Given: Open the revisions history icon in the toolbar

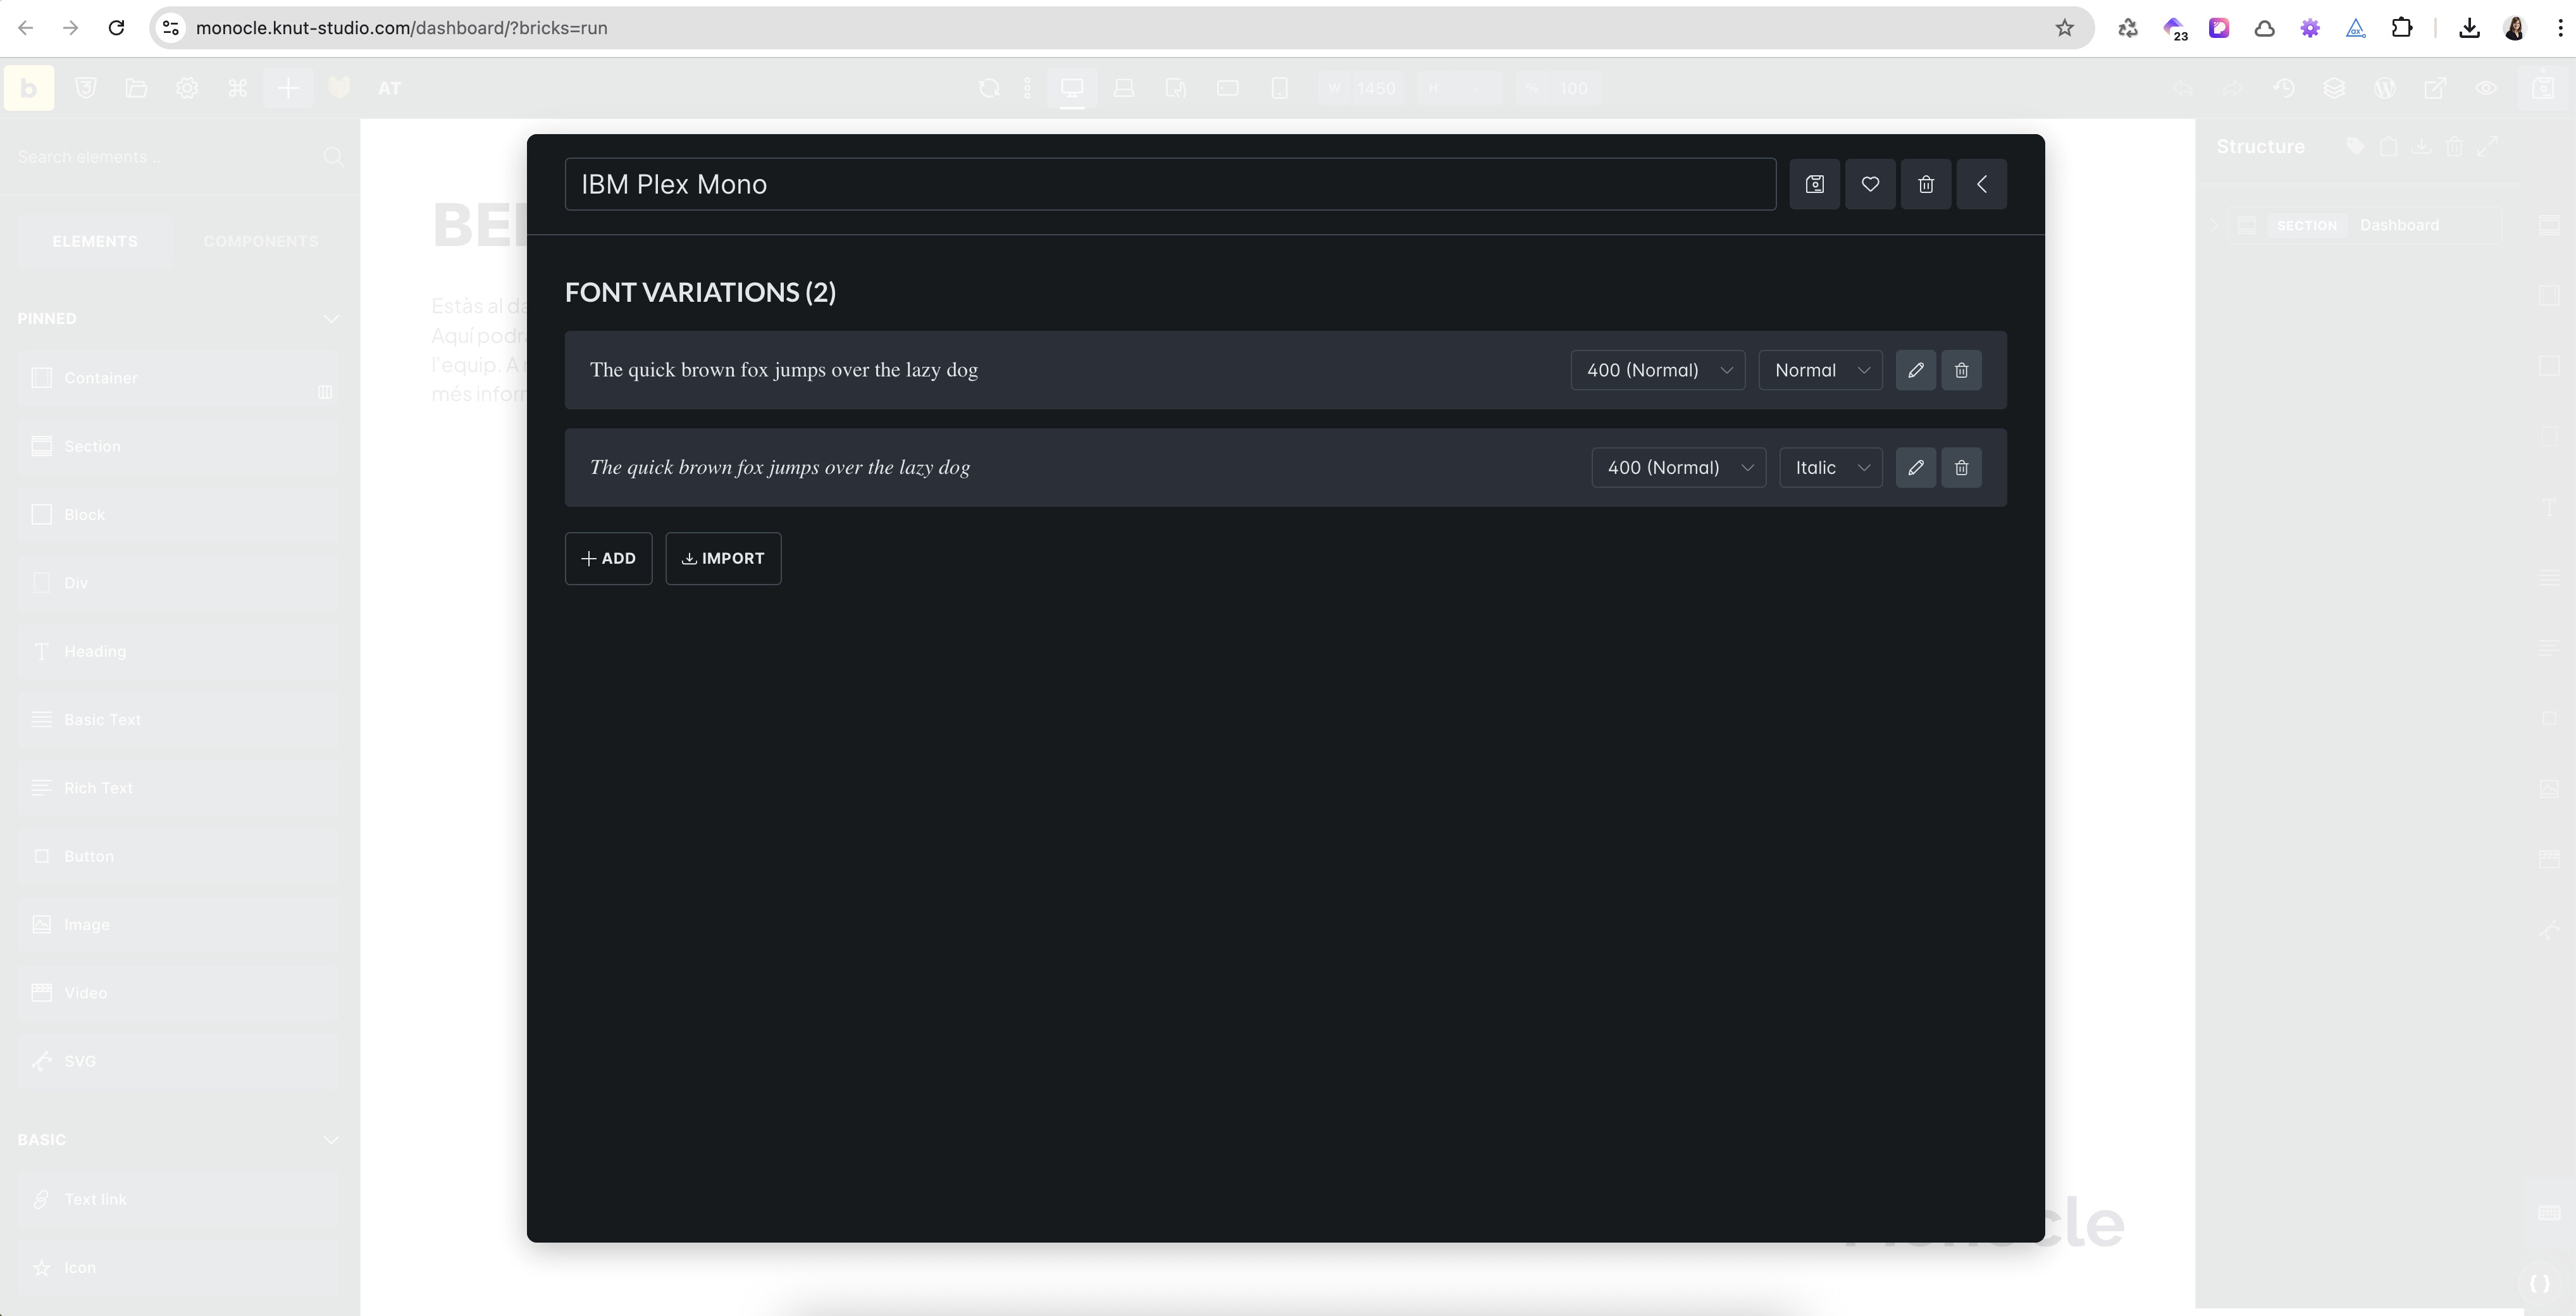Looking at the screenshot, I should (2284, 88).
